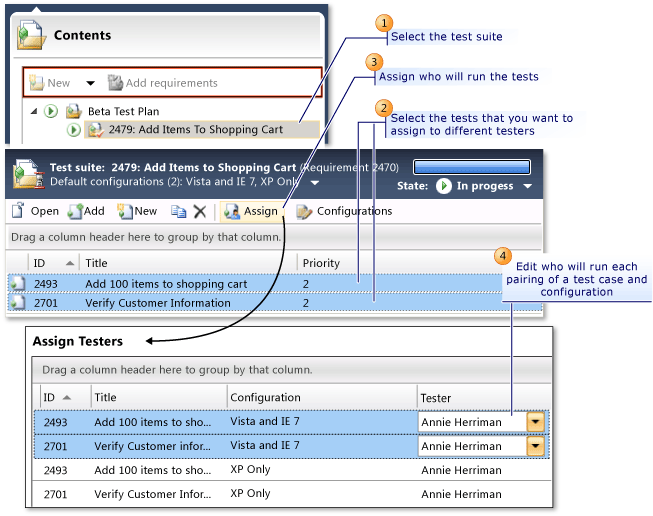The width and height of the screenshot is (653, 516).
Task: Click play icon beside 2479 suite
Action: click(74, 130)
